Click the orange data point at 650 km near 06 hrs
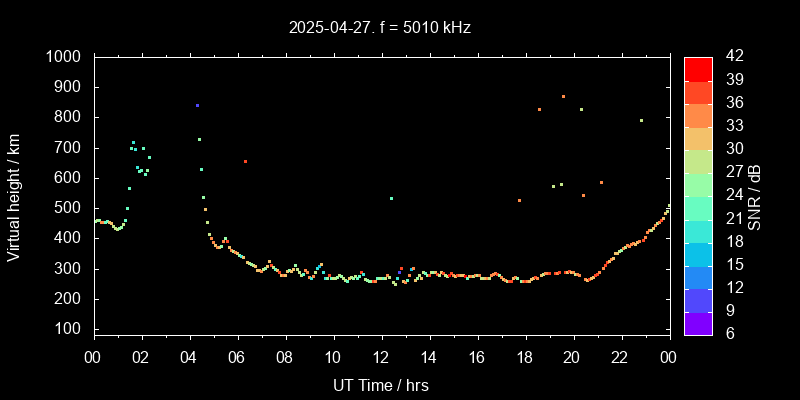800x400 pixels. (x=245, y=161)
